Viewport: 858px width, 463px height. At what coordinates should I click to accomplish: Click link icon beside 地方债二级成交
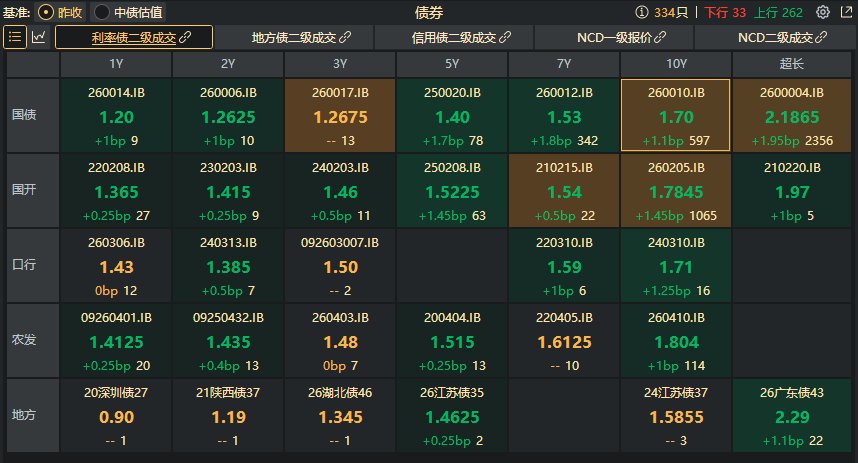pos(345,37)
